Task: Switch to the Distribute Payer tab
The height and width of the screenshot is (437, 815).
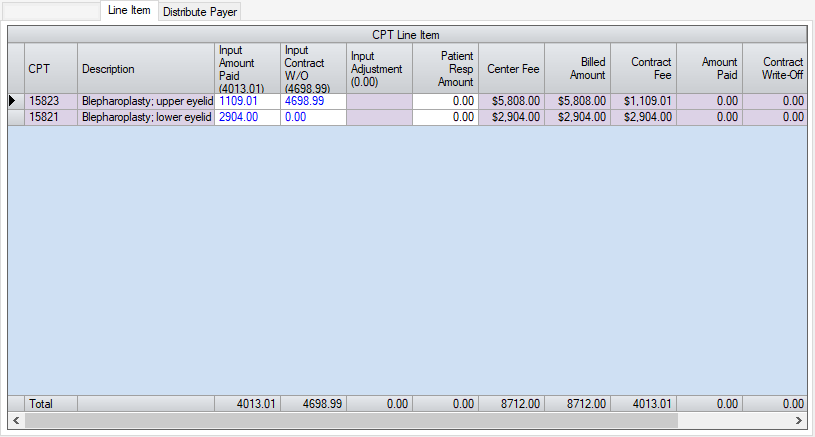Action: [x=199, y=12]
